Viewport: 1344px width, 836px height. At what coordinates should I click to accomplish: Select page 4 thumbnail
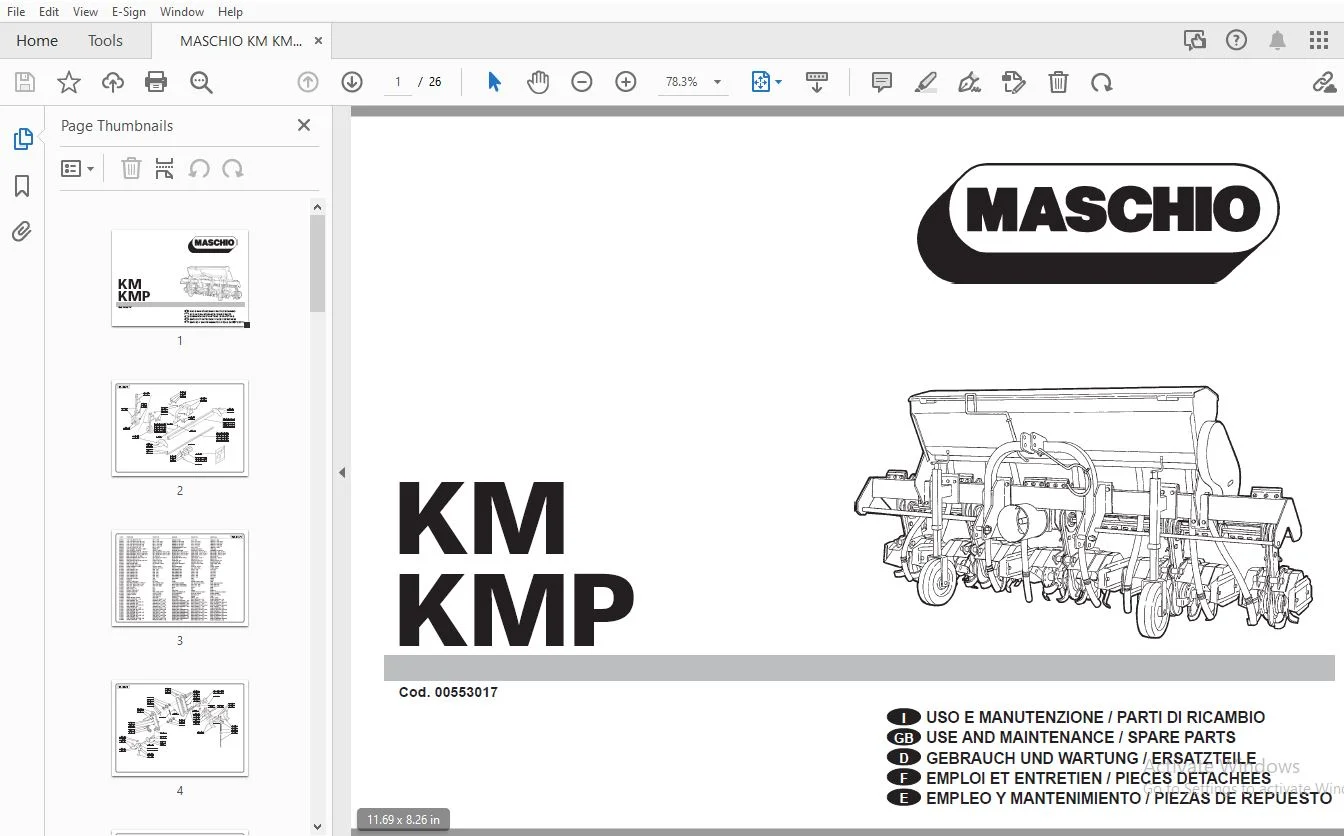(180, 728)
